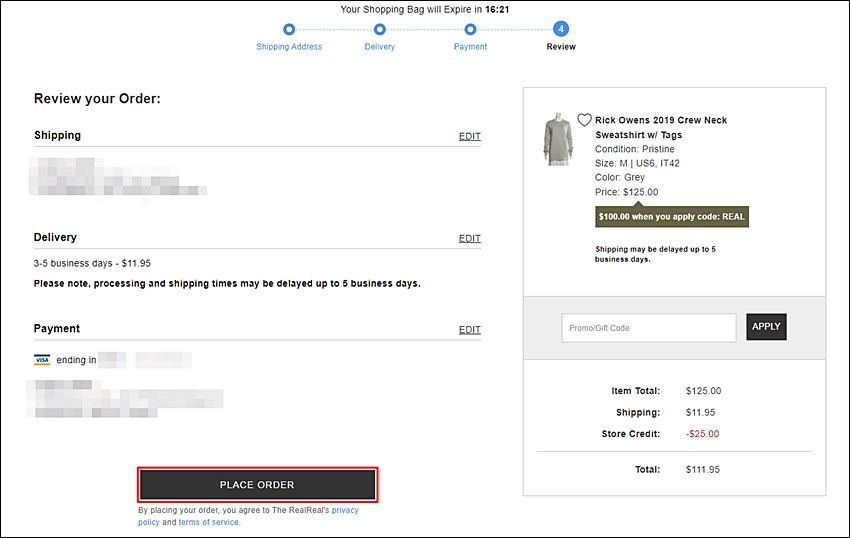Click the Size: M | US6, IT42 text
The height and width of the screenshot is (538, 850).
coord(637,163)
